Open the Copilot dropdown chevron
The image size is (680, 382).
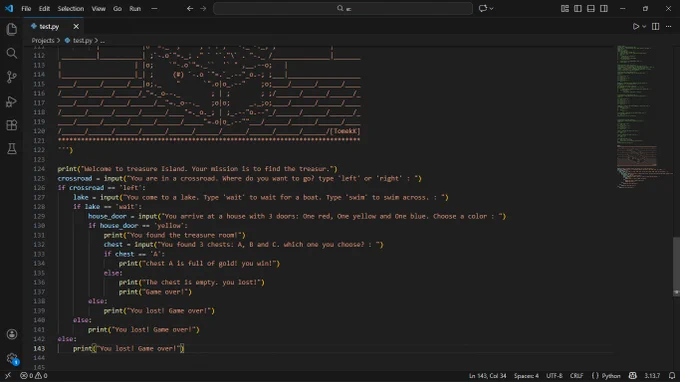pyautogui.click(x=491, y=8)
